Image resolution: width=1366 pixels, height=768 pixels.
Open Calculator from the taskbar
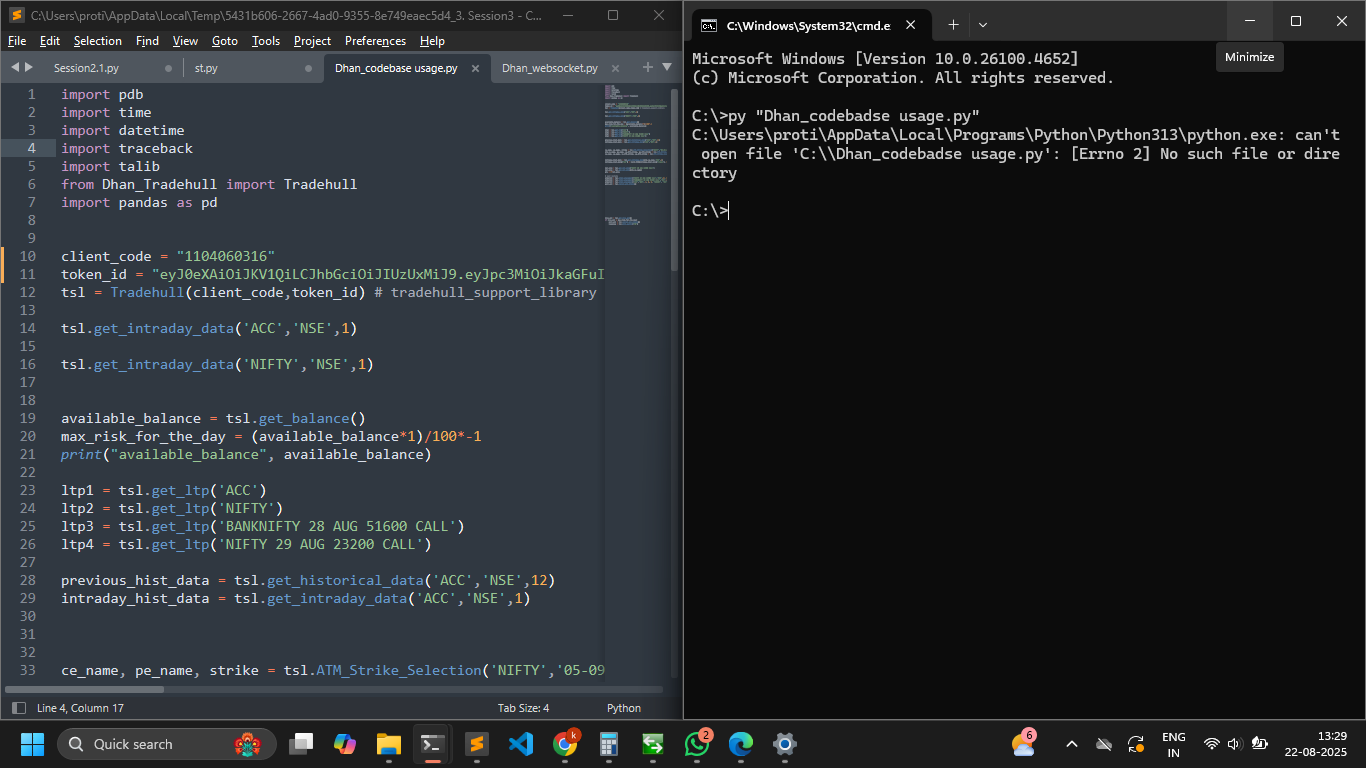tap(609, 744)
